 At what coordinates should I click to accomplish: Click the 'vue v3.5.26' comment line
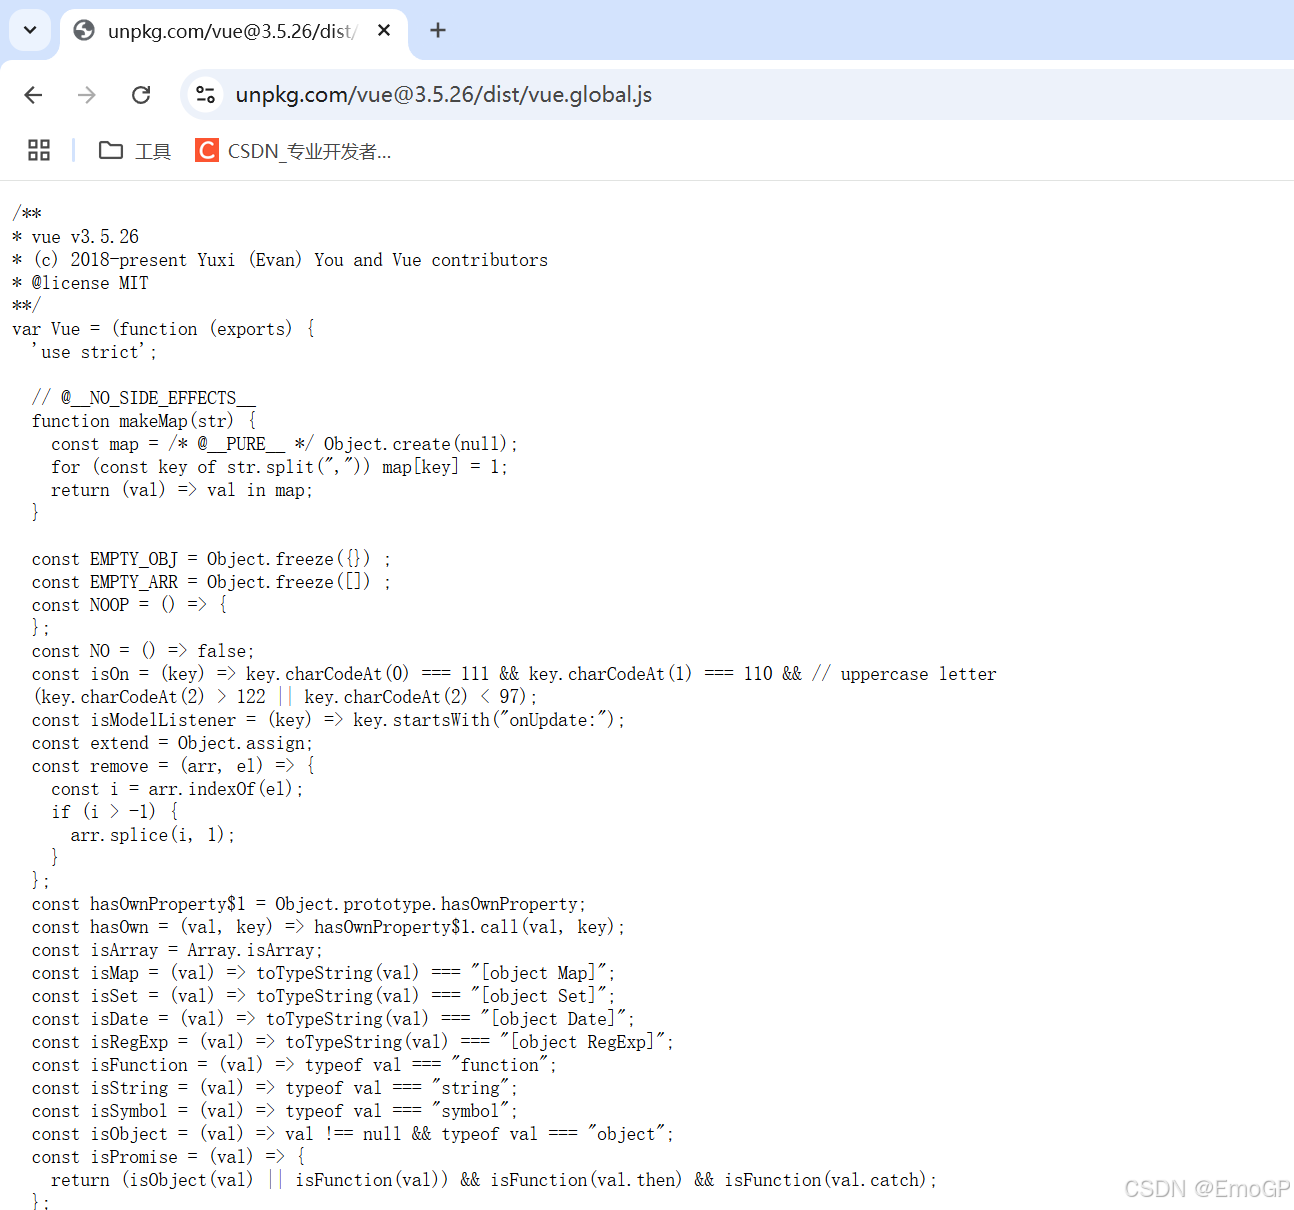(76, 237)
